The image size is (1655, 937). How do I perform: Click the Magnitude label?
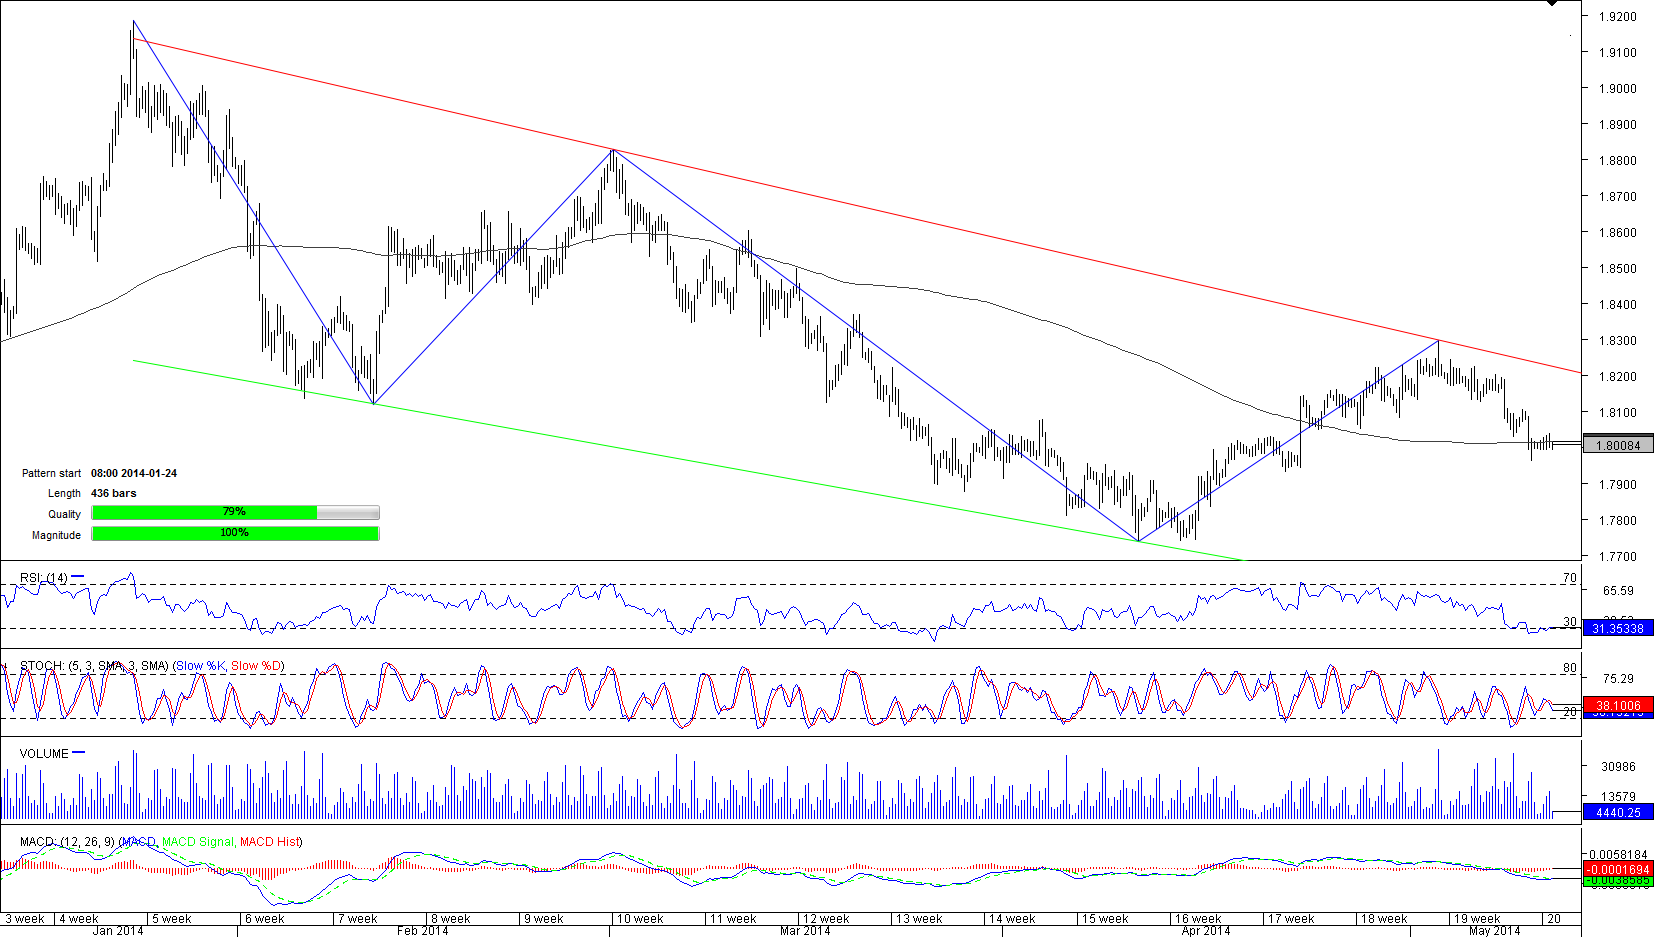coord(56,535)
